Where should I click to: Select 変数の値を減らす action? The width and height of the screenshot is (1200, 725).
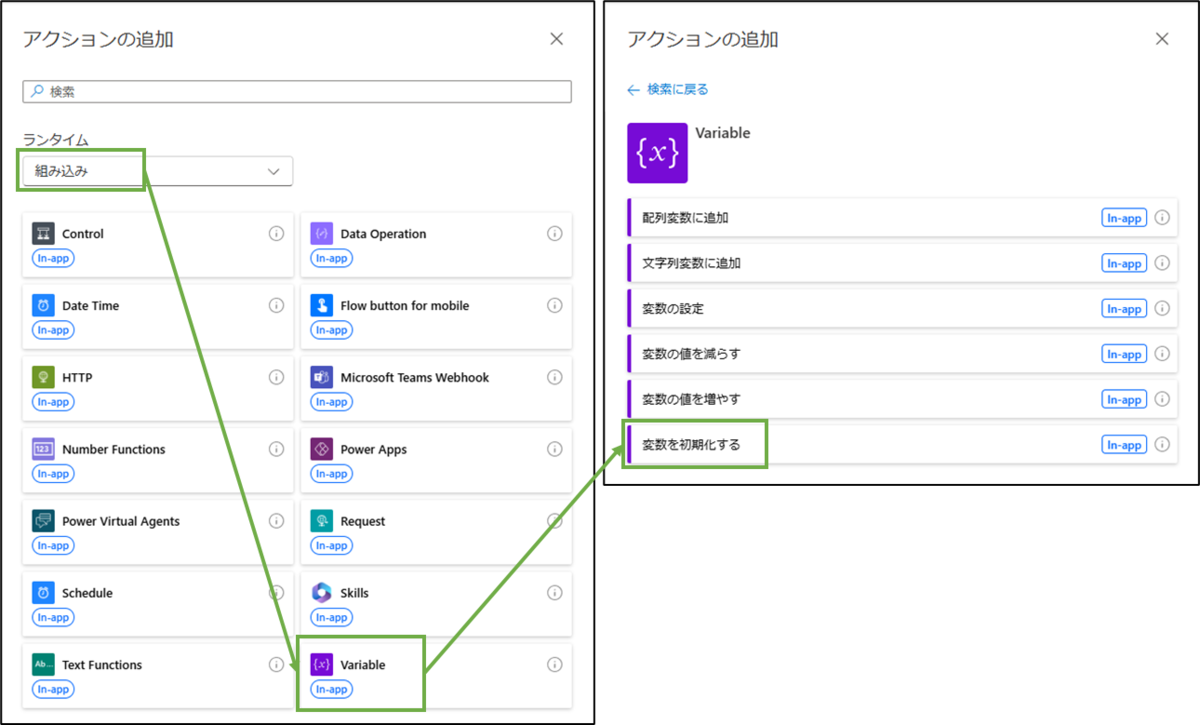902,354
